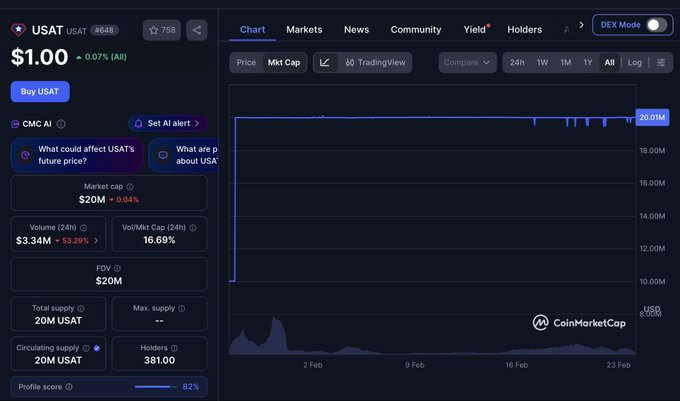Click the $1.00 price text
680x401 pixels.
coord(39,57)
